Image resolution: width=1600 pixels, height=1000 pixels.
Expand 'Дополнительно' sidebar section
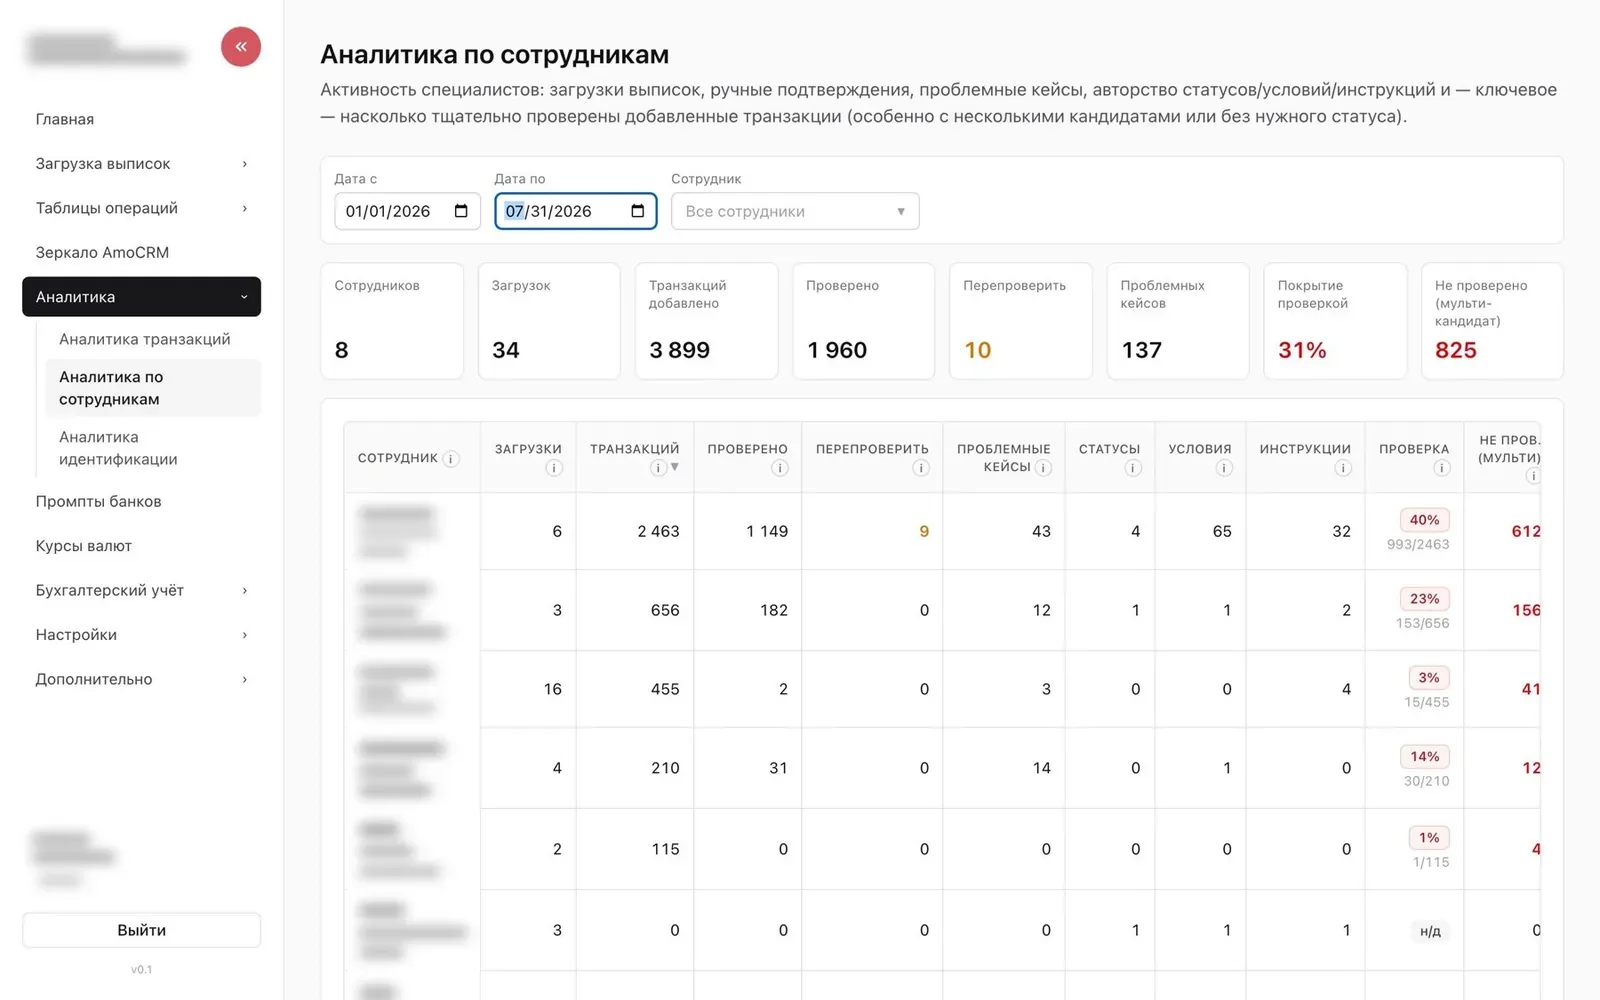tap(141, 679)
